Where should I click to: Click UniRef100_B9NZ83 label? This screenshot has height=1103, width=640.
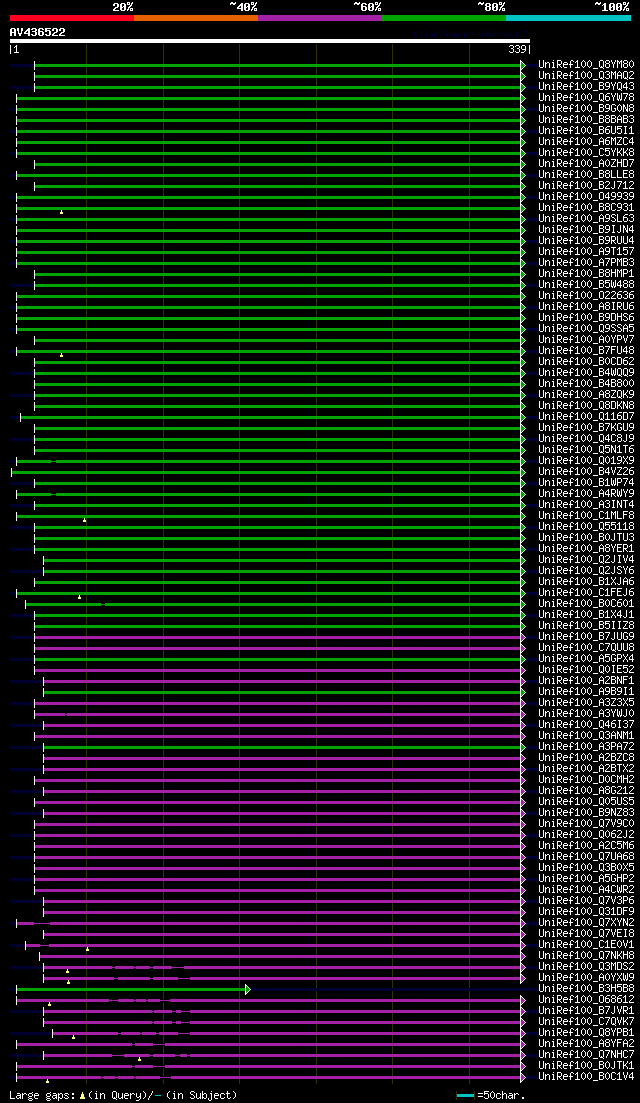[586, 813]
